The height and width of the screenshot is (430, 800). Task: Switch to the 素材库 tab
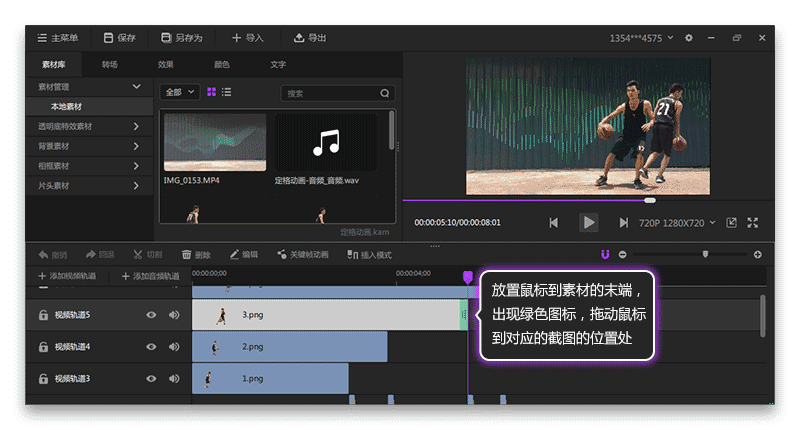click(54, 64)
